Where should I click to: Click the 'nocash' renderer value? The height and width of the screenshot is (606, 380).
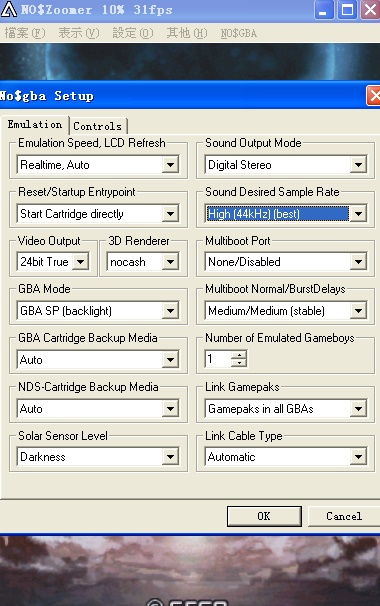(x=128, y=262)
